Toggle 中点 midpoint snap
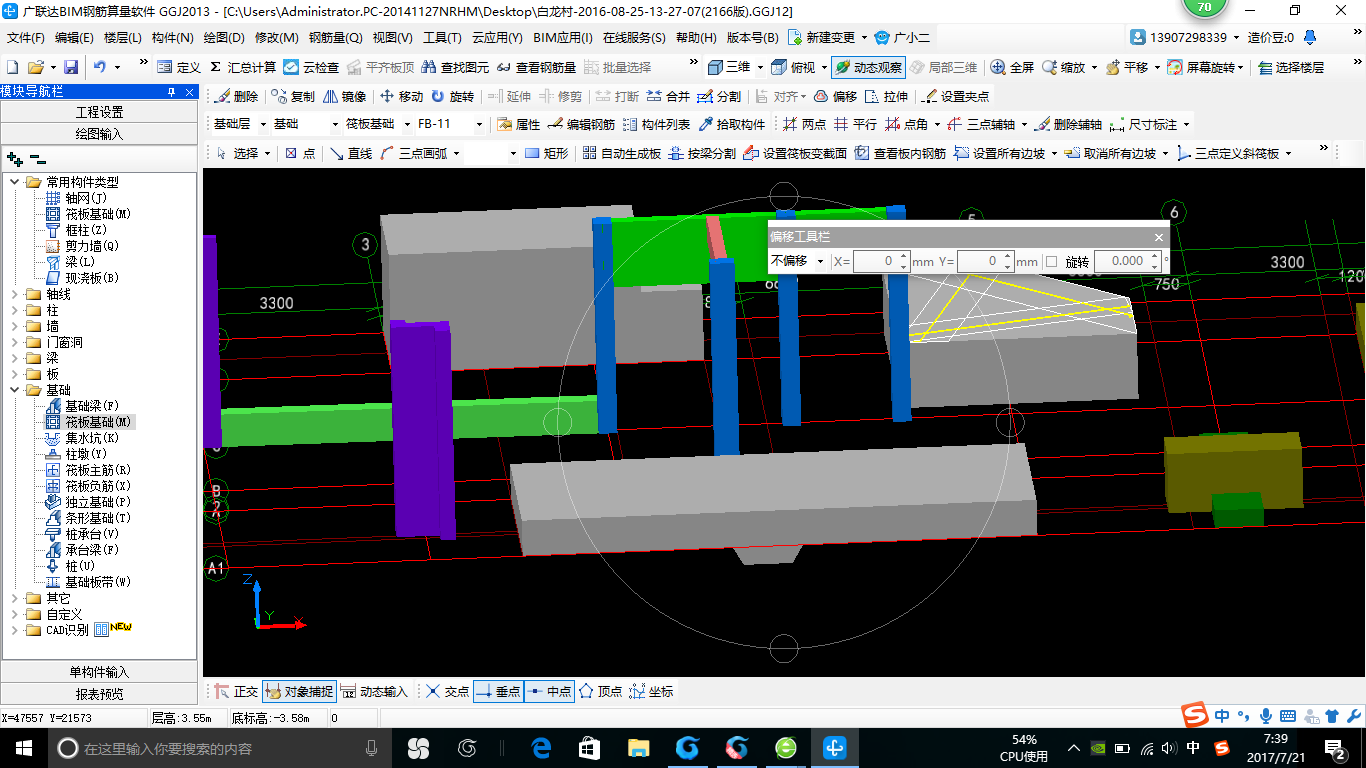 pyautogui.click(x=549, y=691)
